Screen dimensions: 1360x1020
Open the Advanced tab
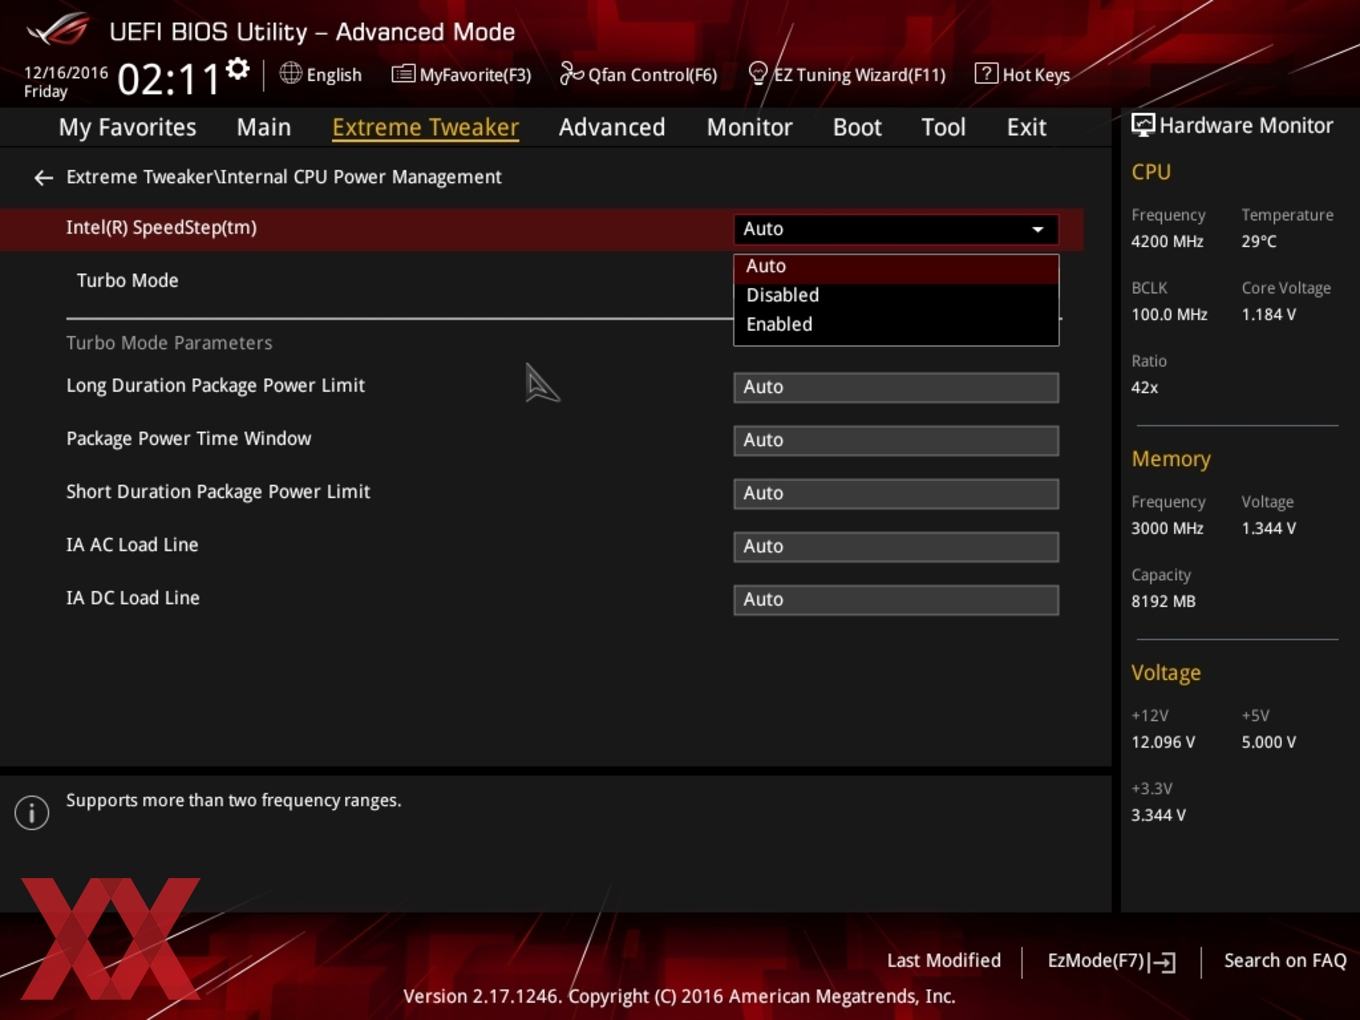point(612,127)
